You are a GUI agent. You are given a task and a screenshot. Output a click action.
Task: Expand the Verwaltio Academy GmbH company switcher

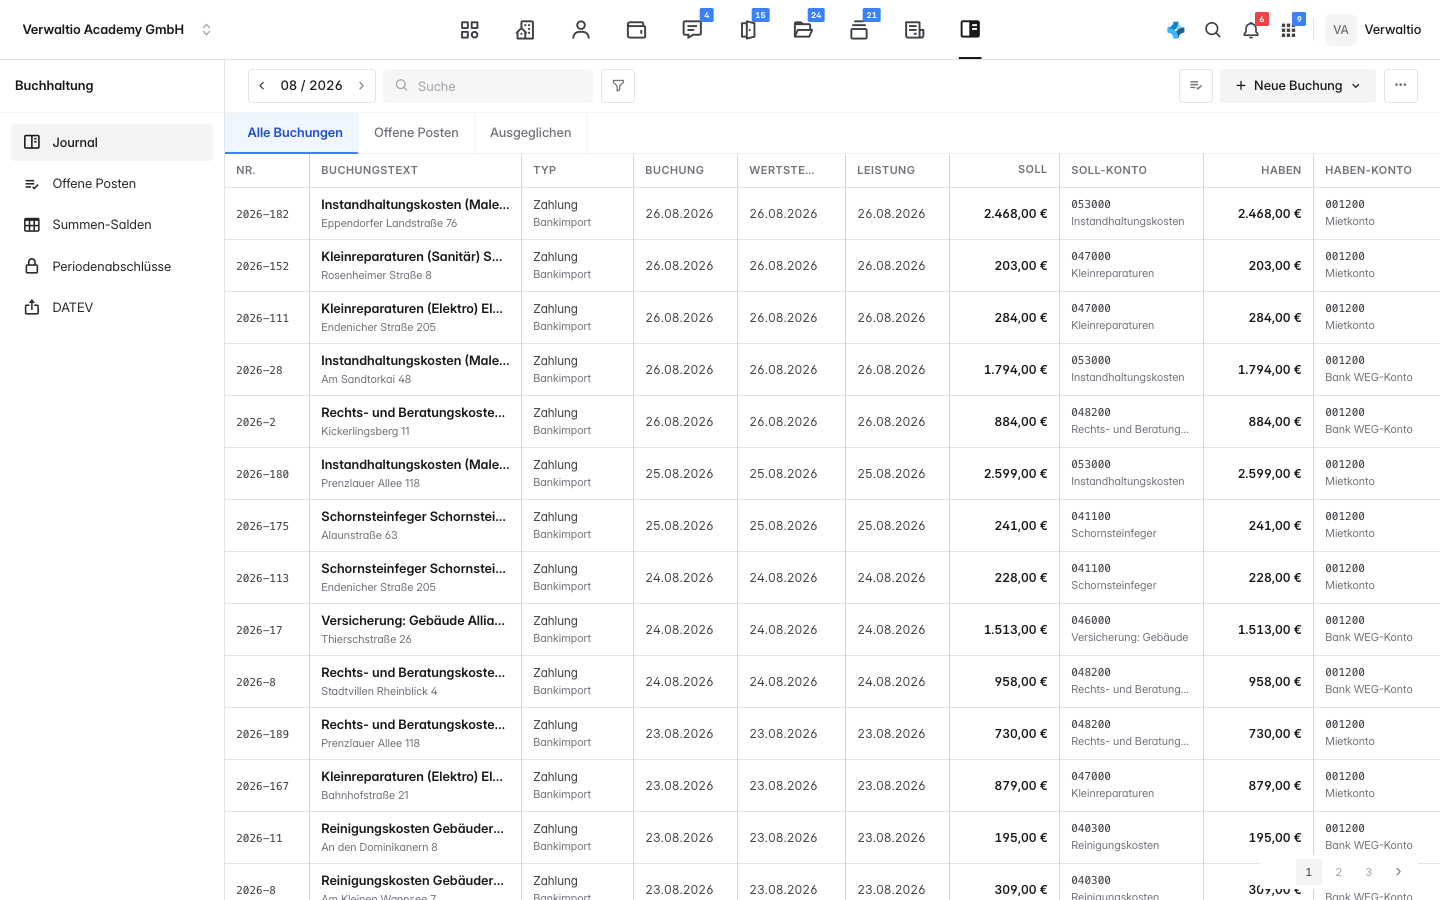click(x=118, y=30)
